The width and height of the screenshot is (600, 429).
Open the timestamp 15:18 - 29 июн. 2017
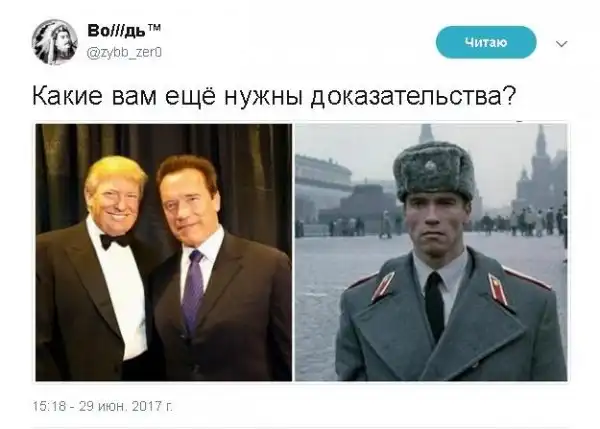pos(103,406)
